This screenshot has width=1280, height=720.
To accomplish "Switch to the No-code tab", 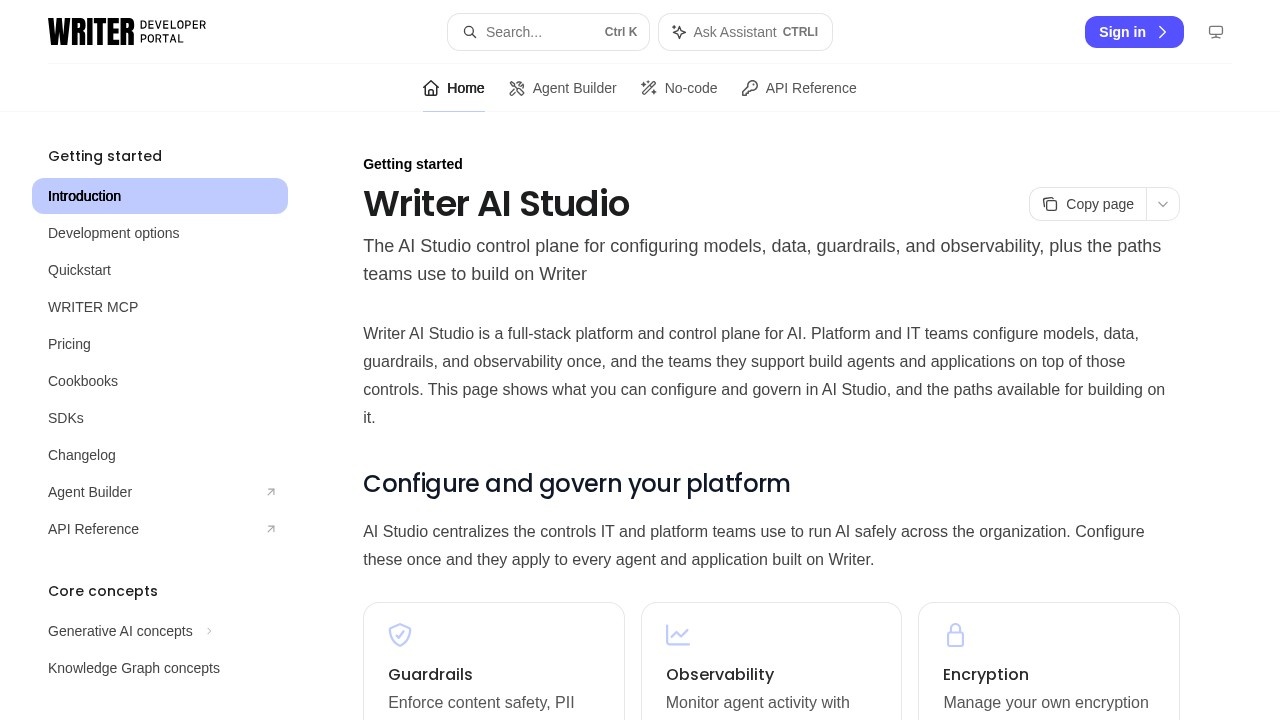I will tap(679, 88).
